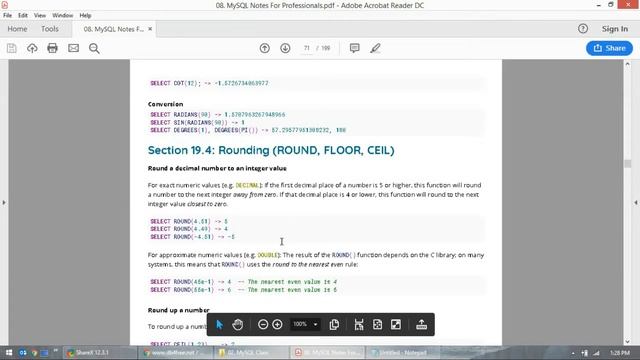The image size is (640, 360).
Task: Open the Edit menu
Action: 23,15
